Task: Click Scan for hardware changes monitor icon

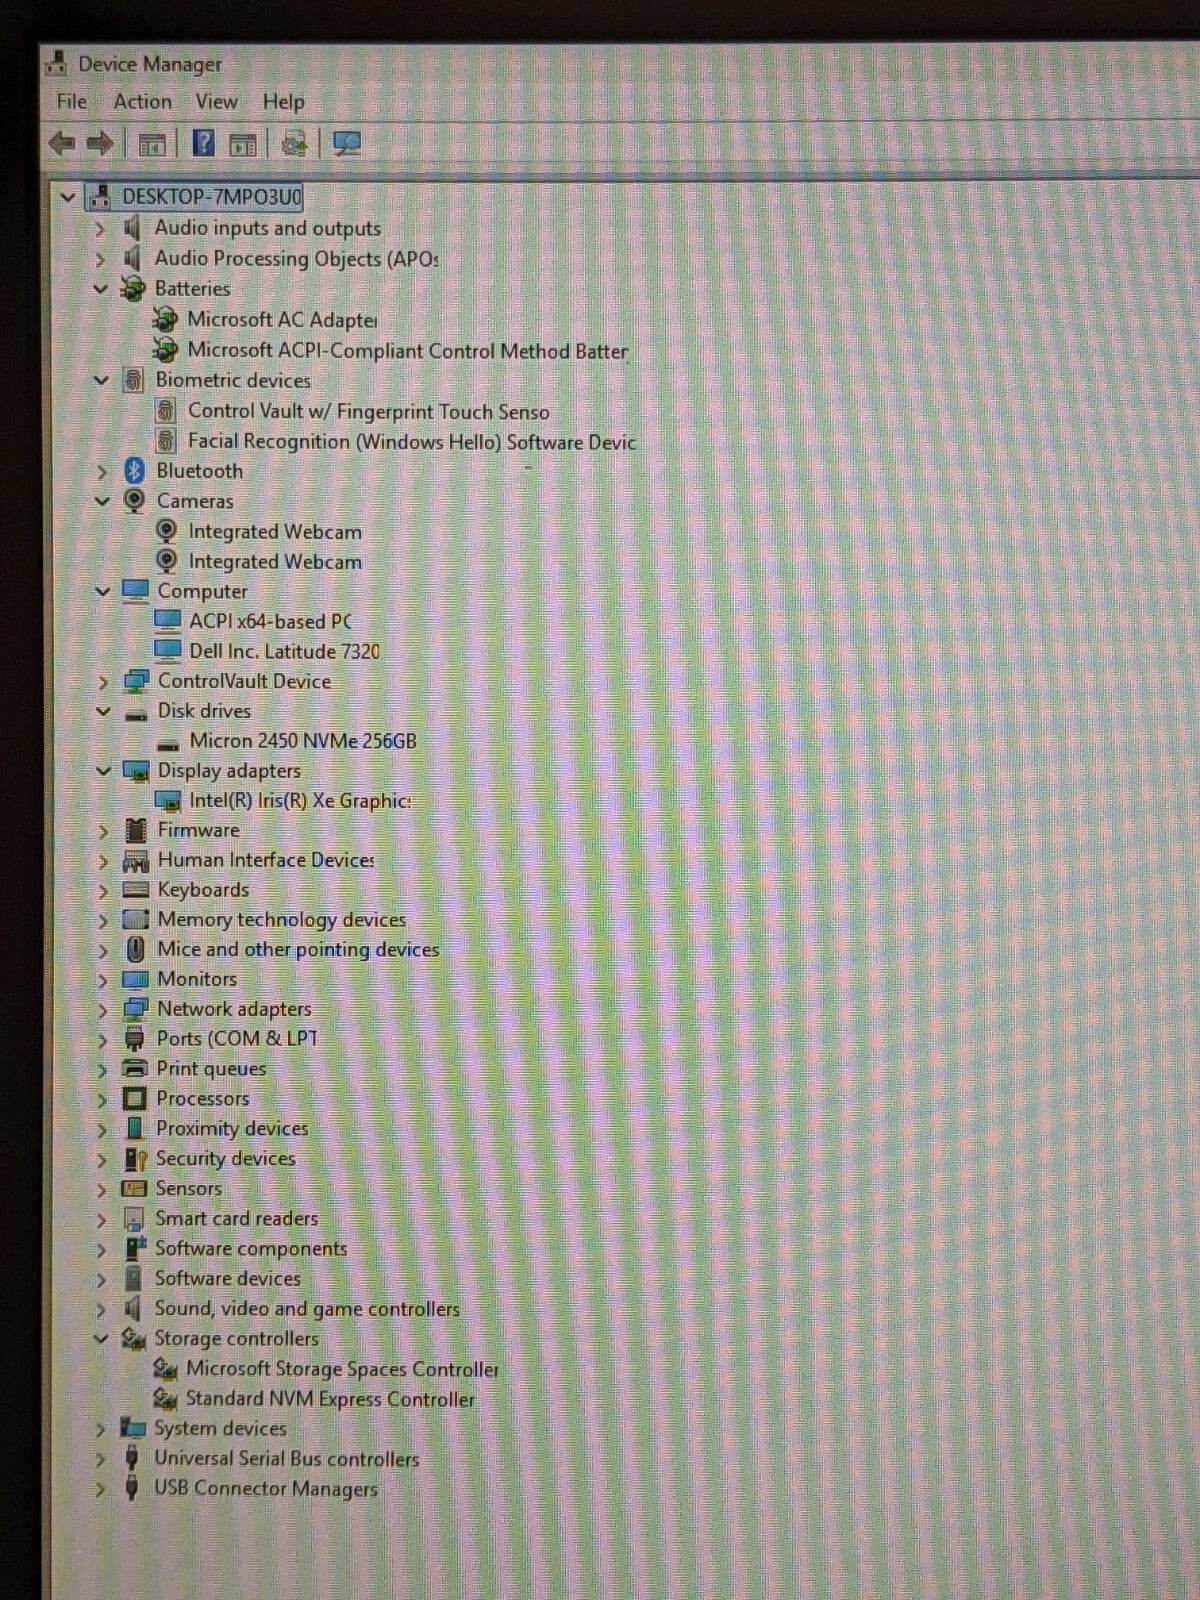Action: pyautogui.click(x=347, y=144)
